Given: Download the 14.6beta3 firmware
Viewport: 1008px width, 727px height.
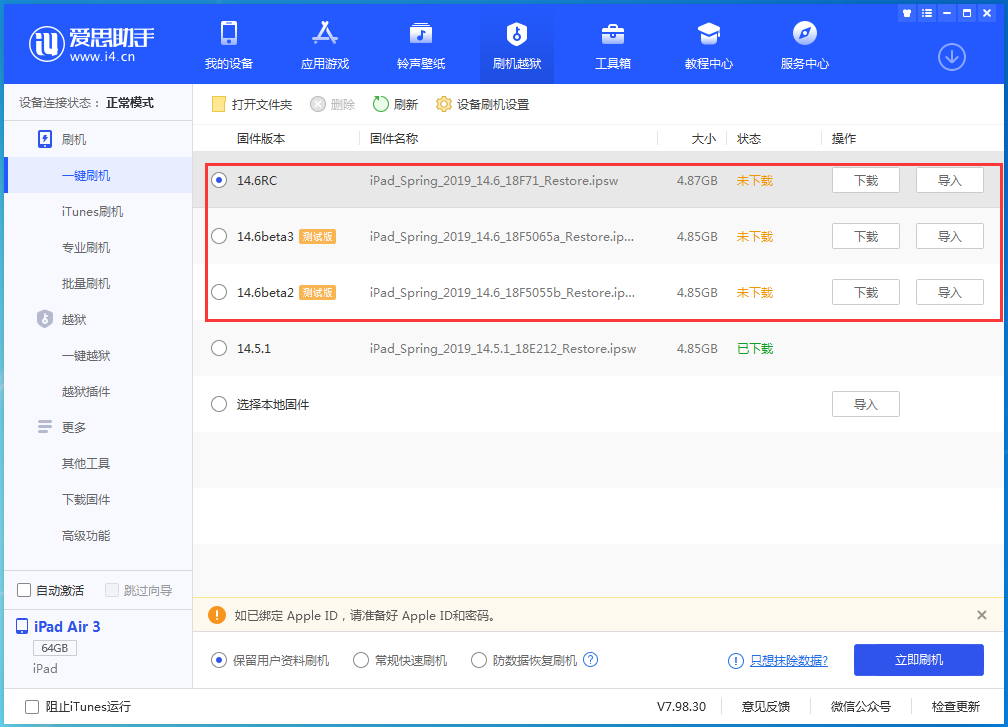Looking at the screenshot, I should [x=865, y=237].
